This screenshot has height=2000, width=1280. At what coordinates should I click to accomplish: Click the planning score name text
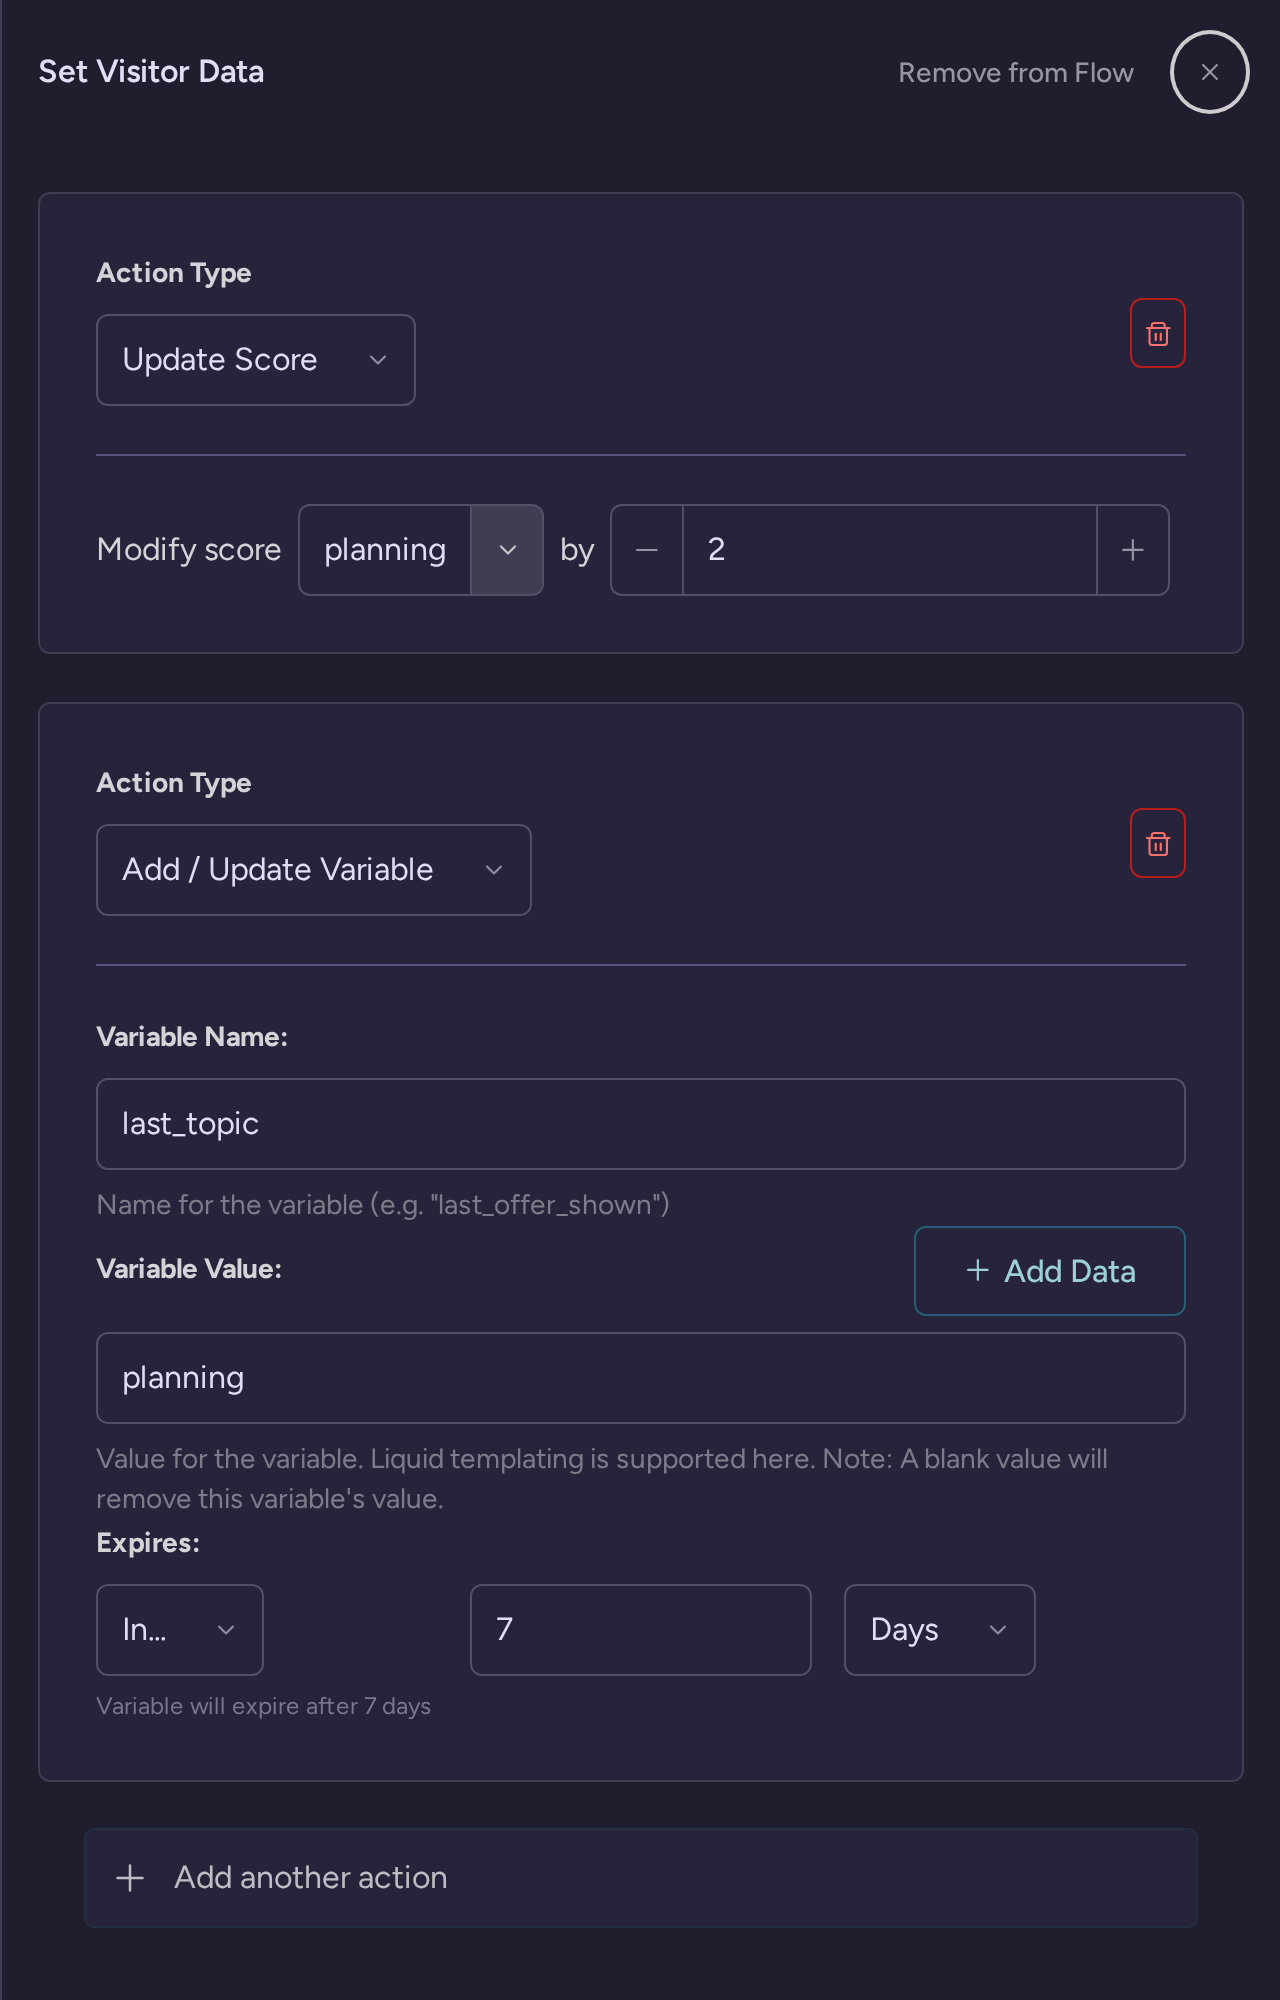coord(385,550)
